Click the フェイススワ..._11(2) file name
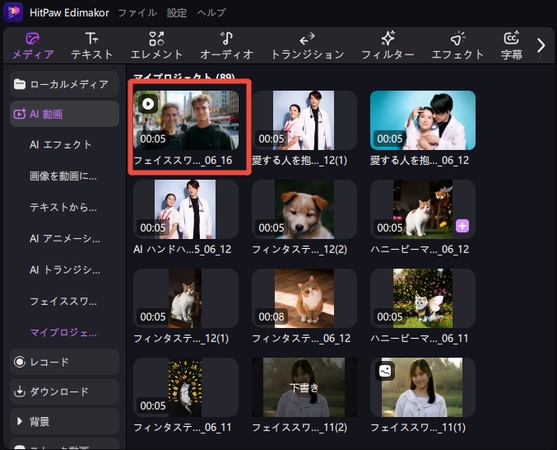This screenshot has width=557, height=450. (x=299, y=427)
